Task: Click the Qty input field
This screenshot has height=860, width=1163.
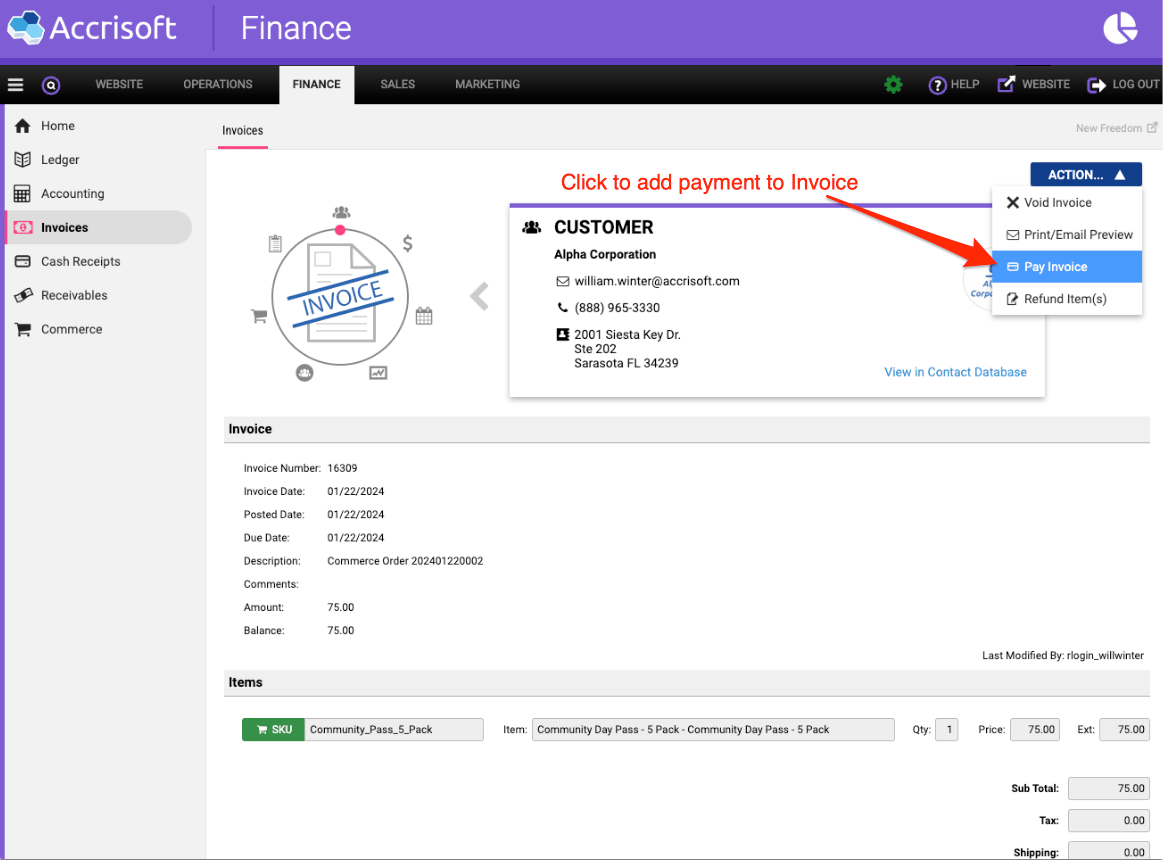Action: click(946, 730)
